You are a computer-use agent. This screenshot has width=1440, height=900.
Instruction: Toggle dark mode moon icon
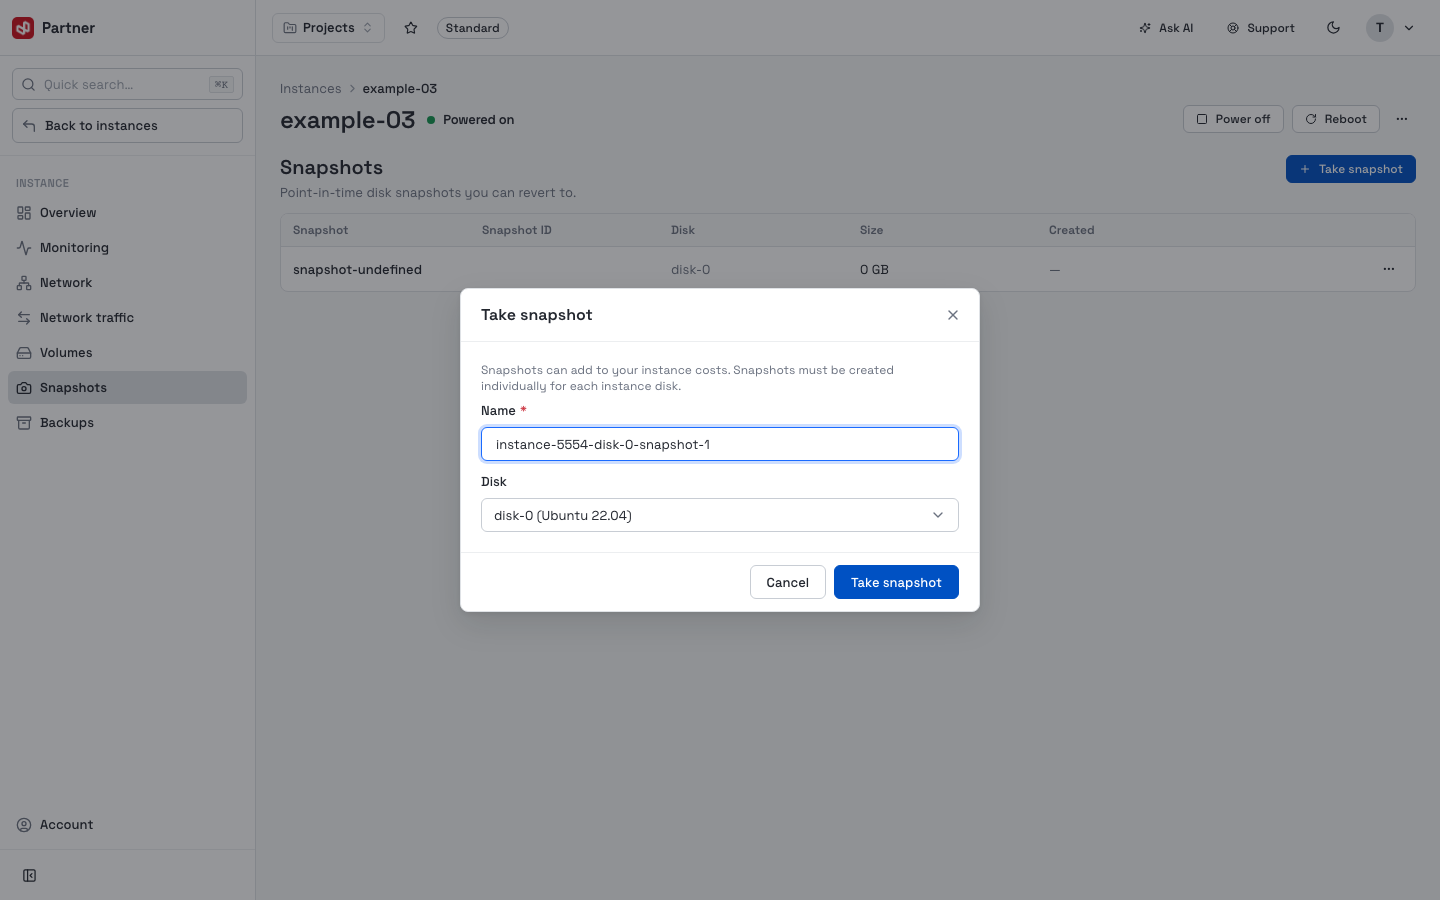1333,28
